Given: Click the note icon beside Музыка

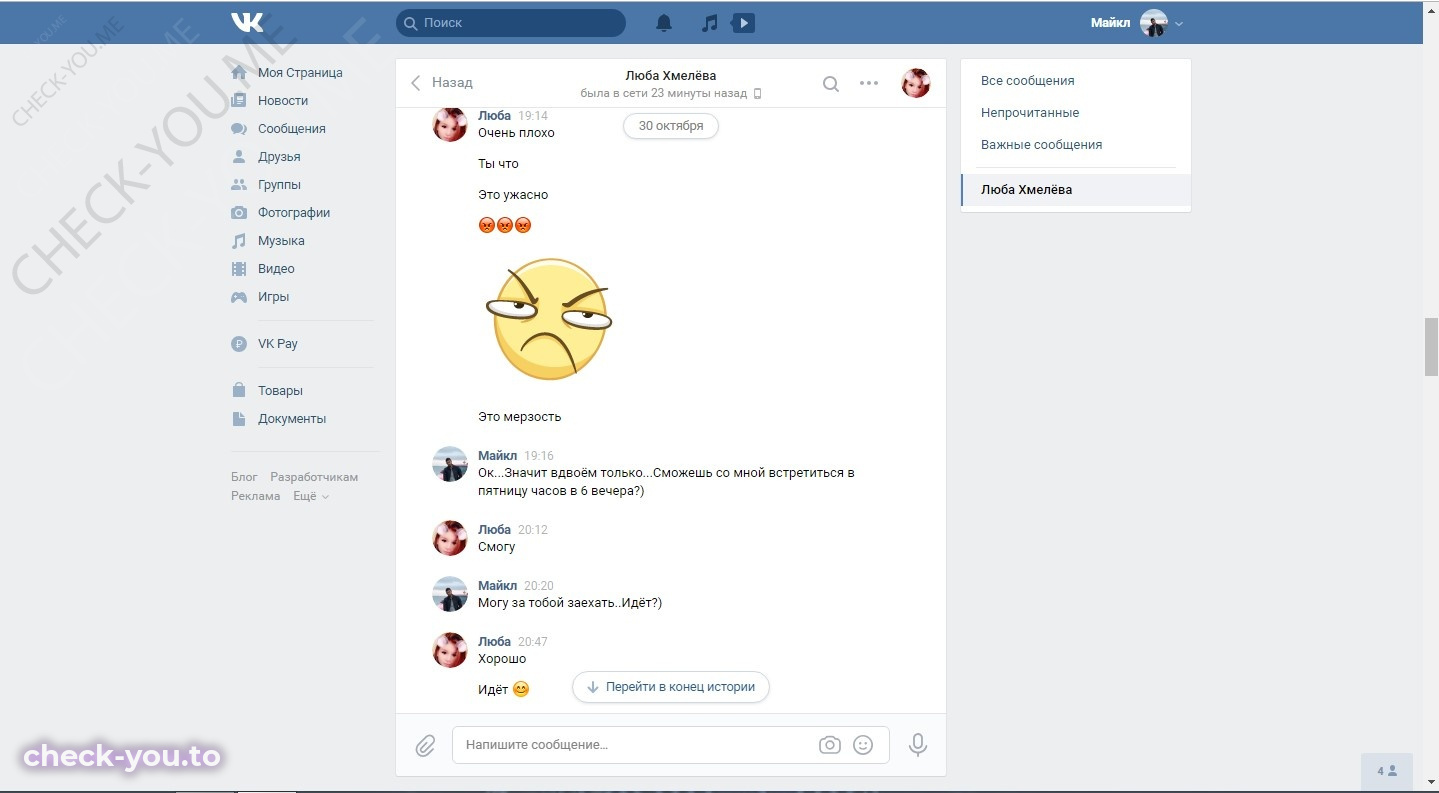Looking at the screenshot, I should pos(239,241).
